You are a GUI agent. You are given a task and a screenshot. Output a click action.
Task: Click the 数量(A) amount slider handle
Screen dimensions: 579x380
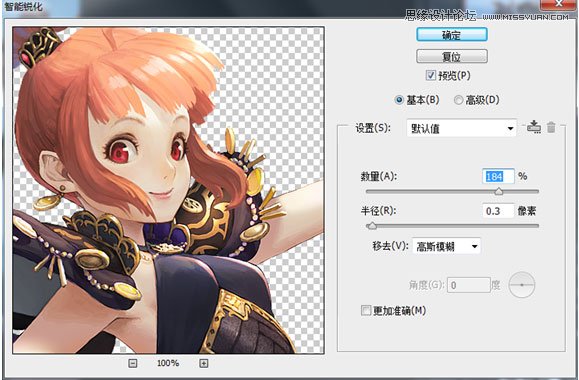499,191
